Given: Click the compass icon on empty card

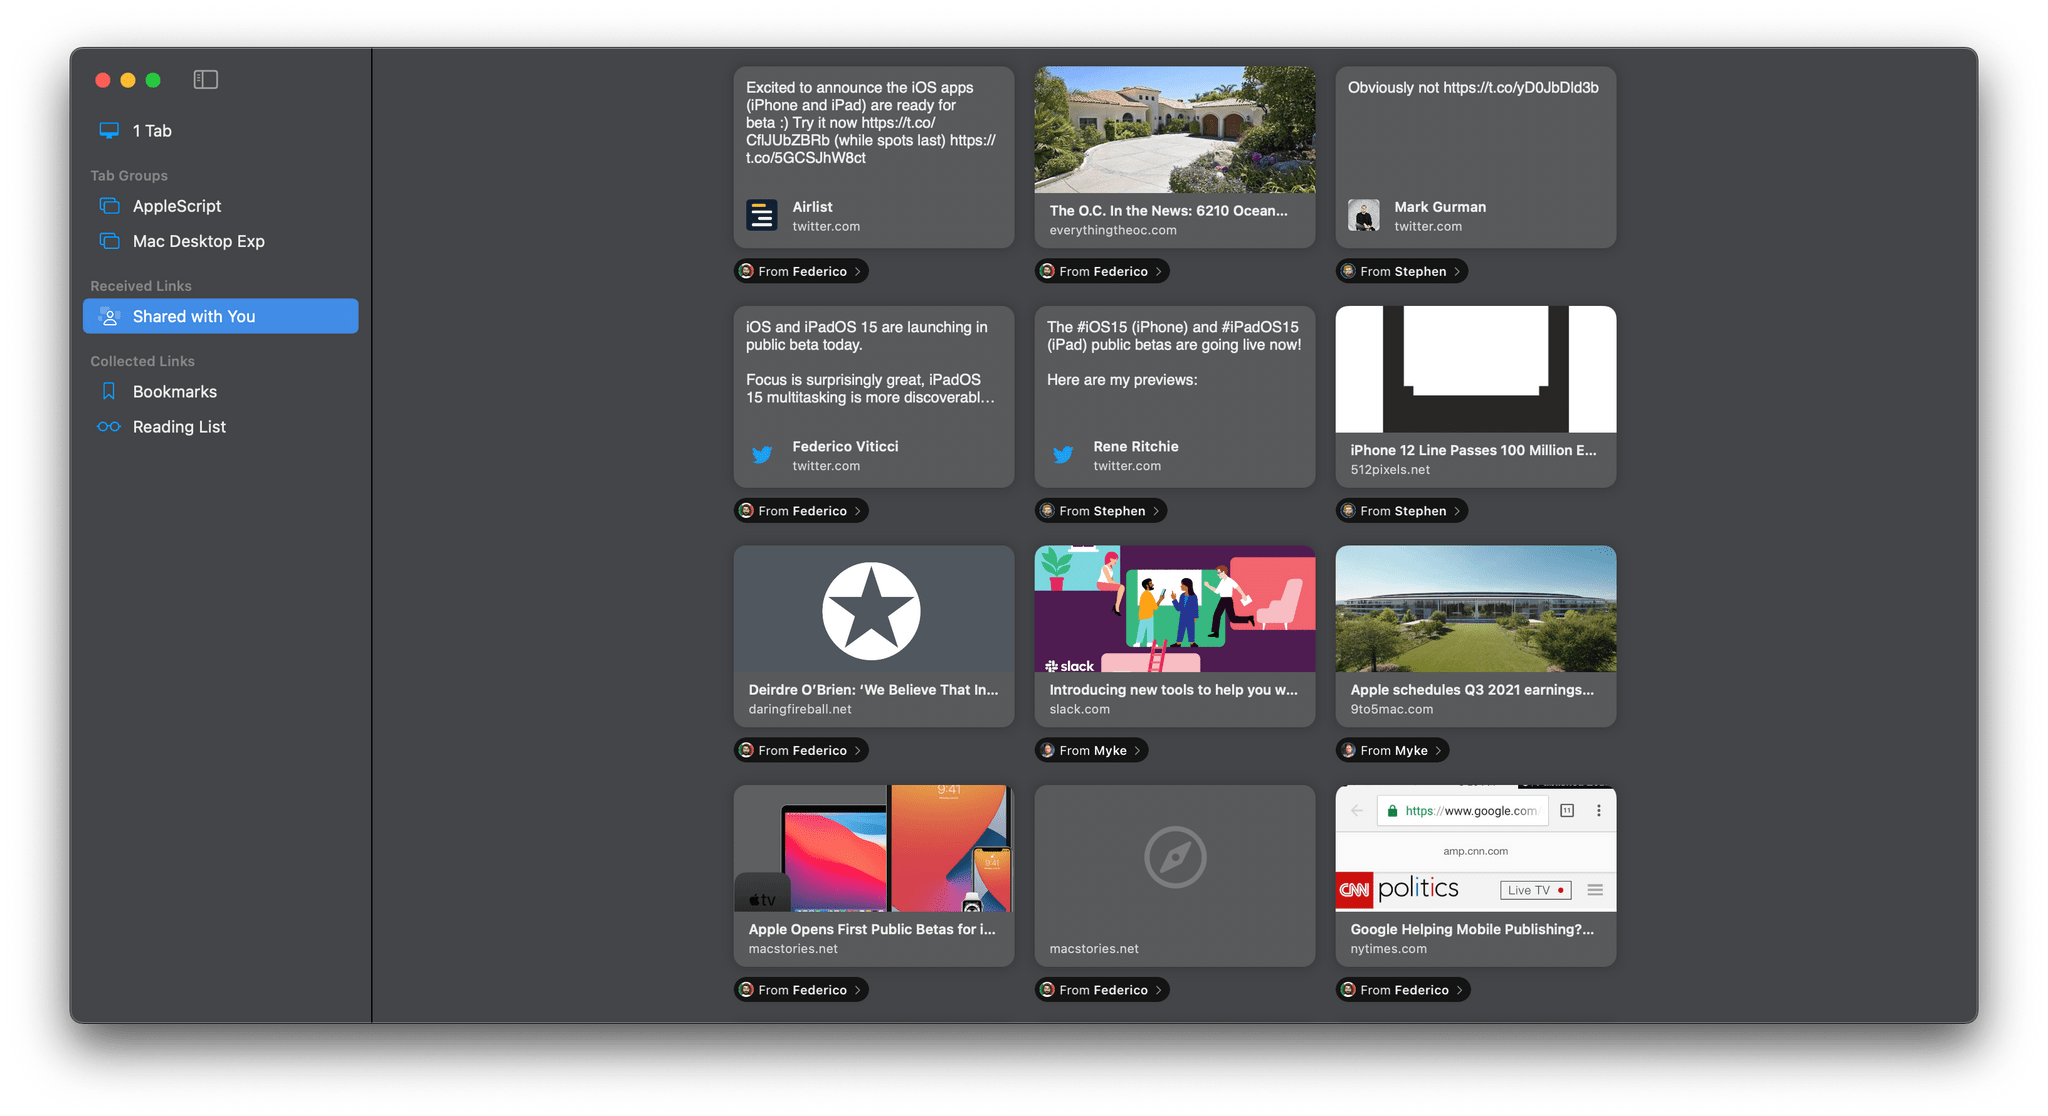Looking at the screenshot, I should 1174,858.
